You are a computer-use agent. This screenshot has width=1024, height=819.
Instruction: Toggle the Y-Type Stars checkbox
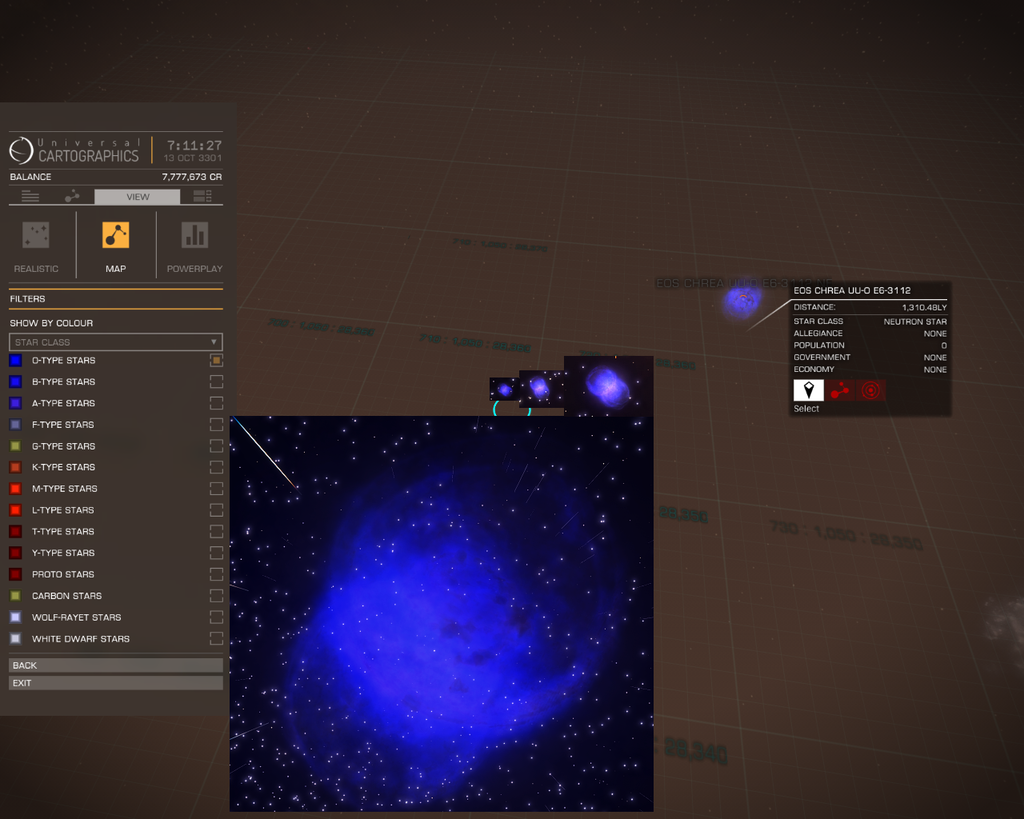(216, 553)
